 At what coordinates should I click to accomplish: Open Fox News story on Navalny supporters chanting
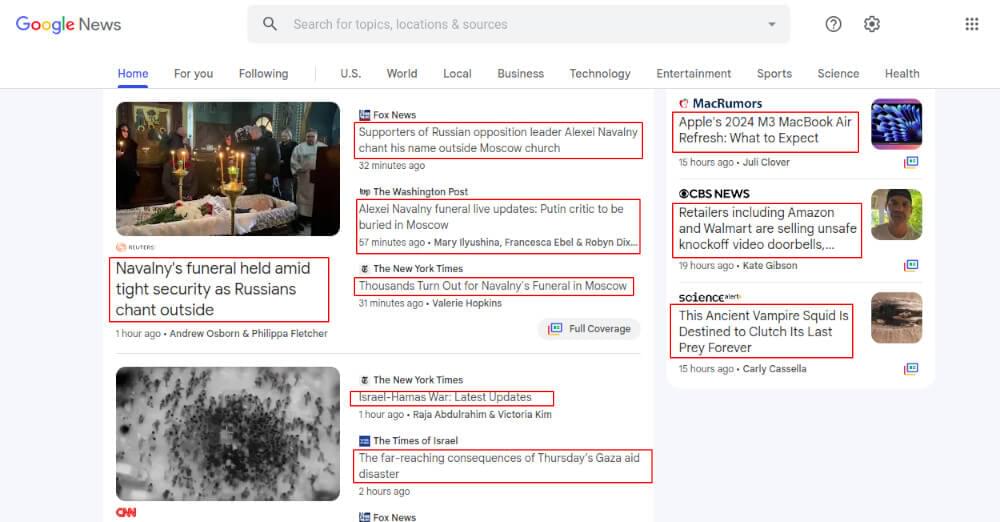pos(498,140)
